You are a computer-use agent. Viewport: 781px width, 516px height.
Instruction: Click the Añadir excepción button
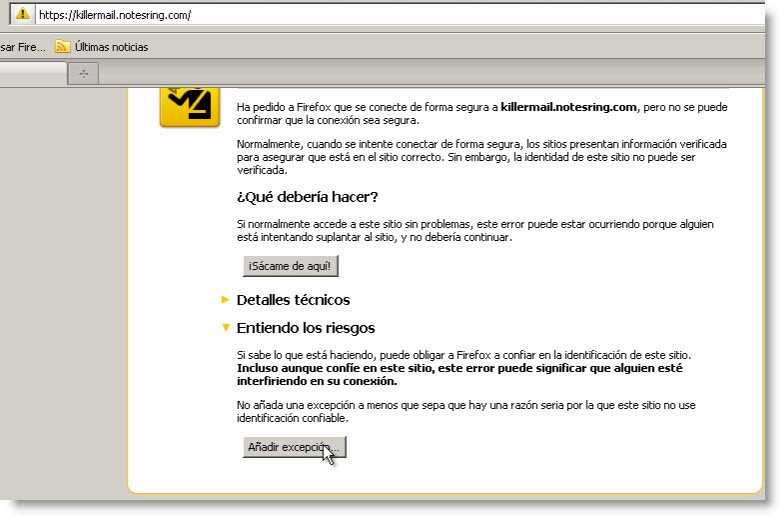[x=294, y=448]
